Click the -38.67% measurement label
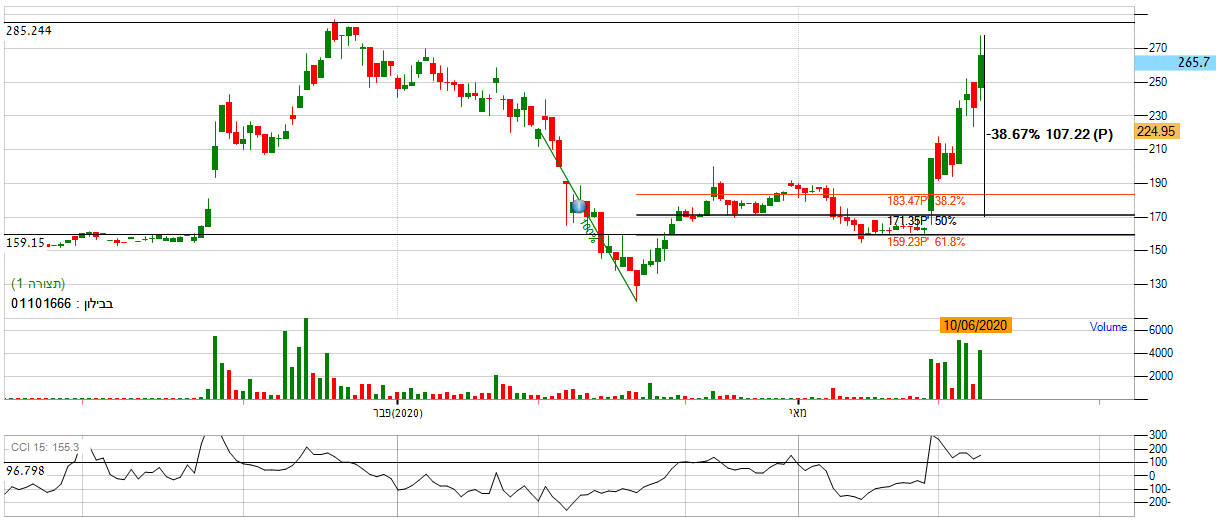1216x526 pixels. pyautogui.click(x=1049, y=134)
